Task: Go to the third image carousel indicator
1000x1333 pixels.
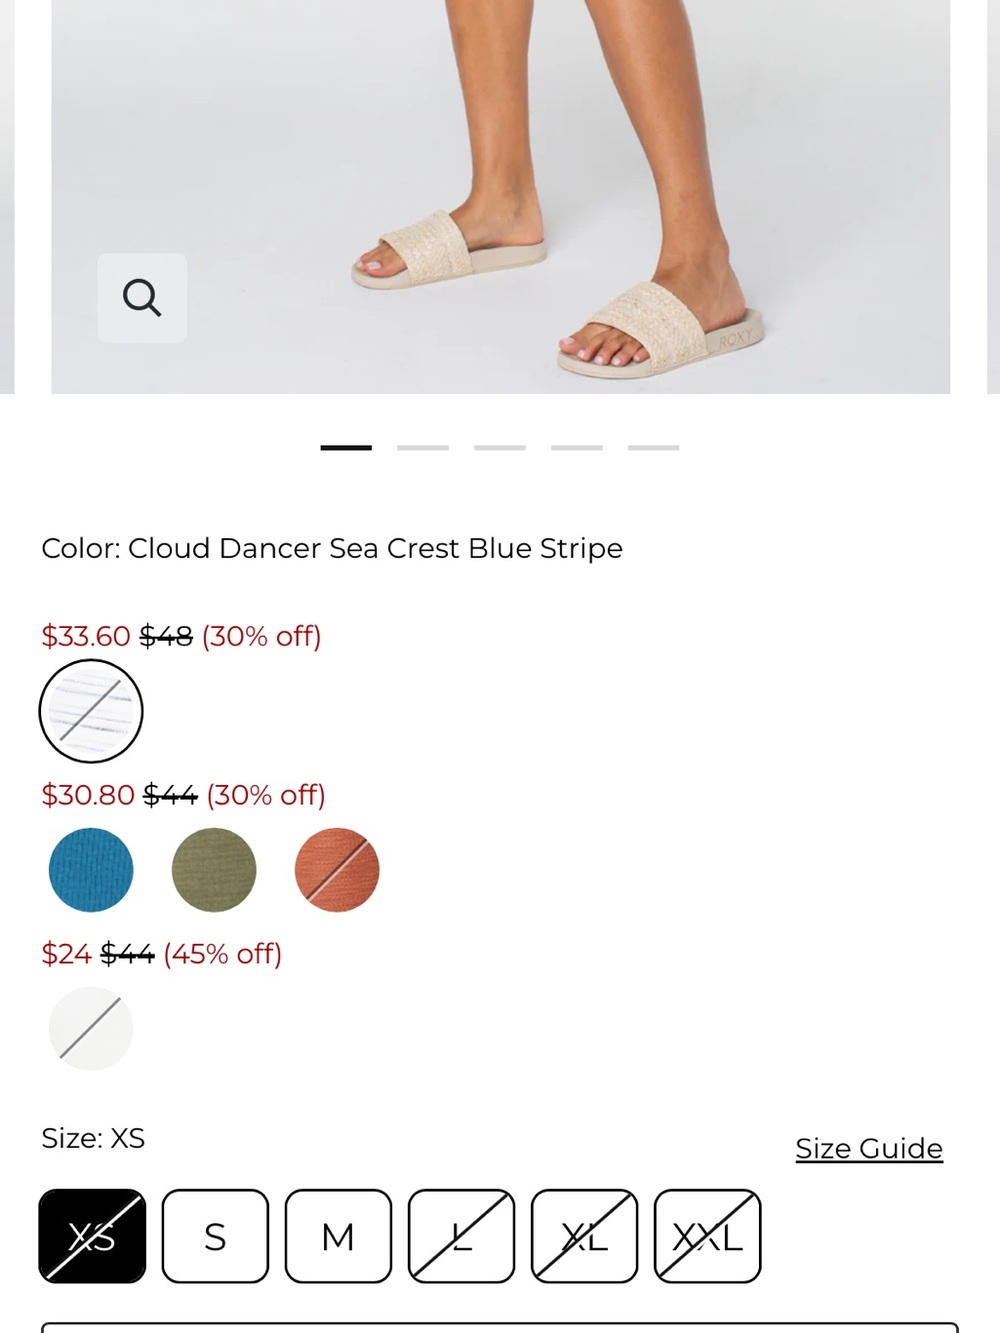Action: [x=500, y=448]
